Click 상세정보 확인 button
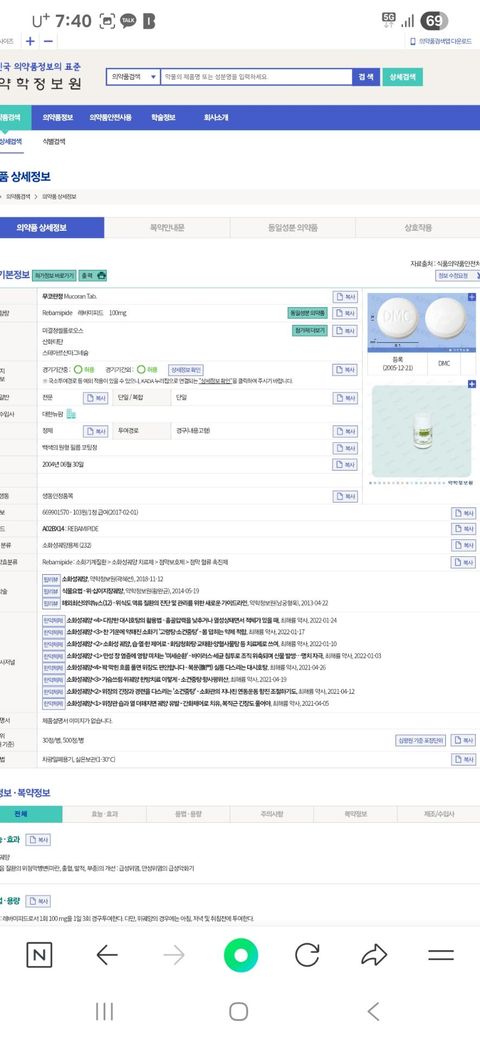This screenshot has width=480, height=1040. coord(186,369)
